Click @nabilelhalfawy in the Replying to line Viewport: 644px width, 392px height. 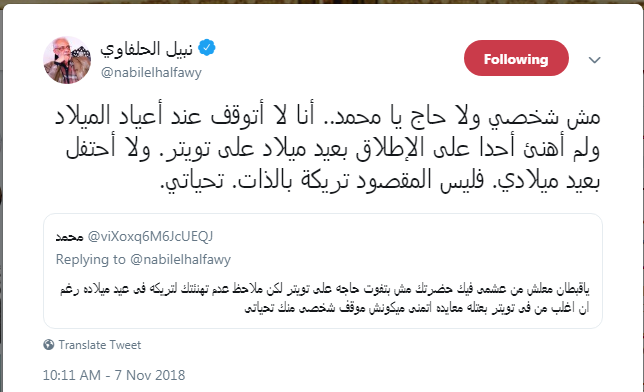click(180, 259)
